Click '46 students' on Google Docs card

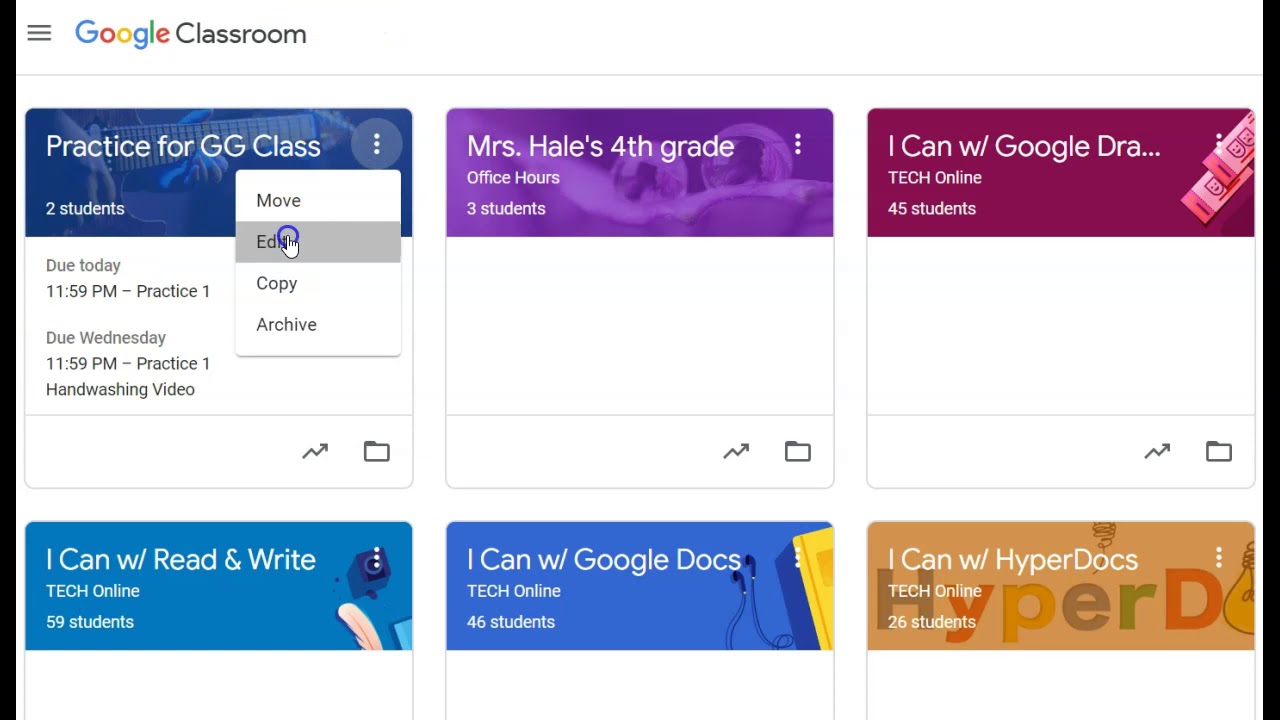point(511,622)
